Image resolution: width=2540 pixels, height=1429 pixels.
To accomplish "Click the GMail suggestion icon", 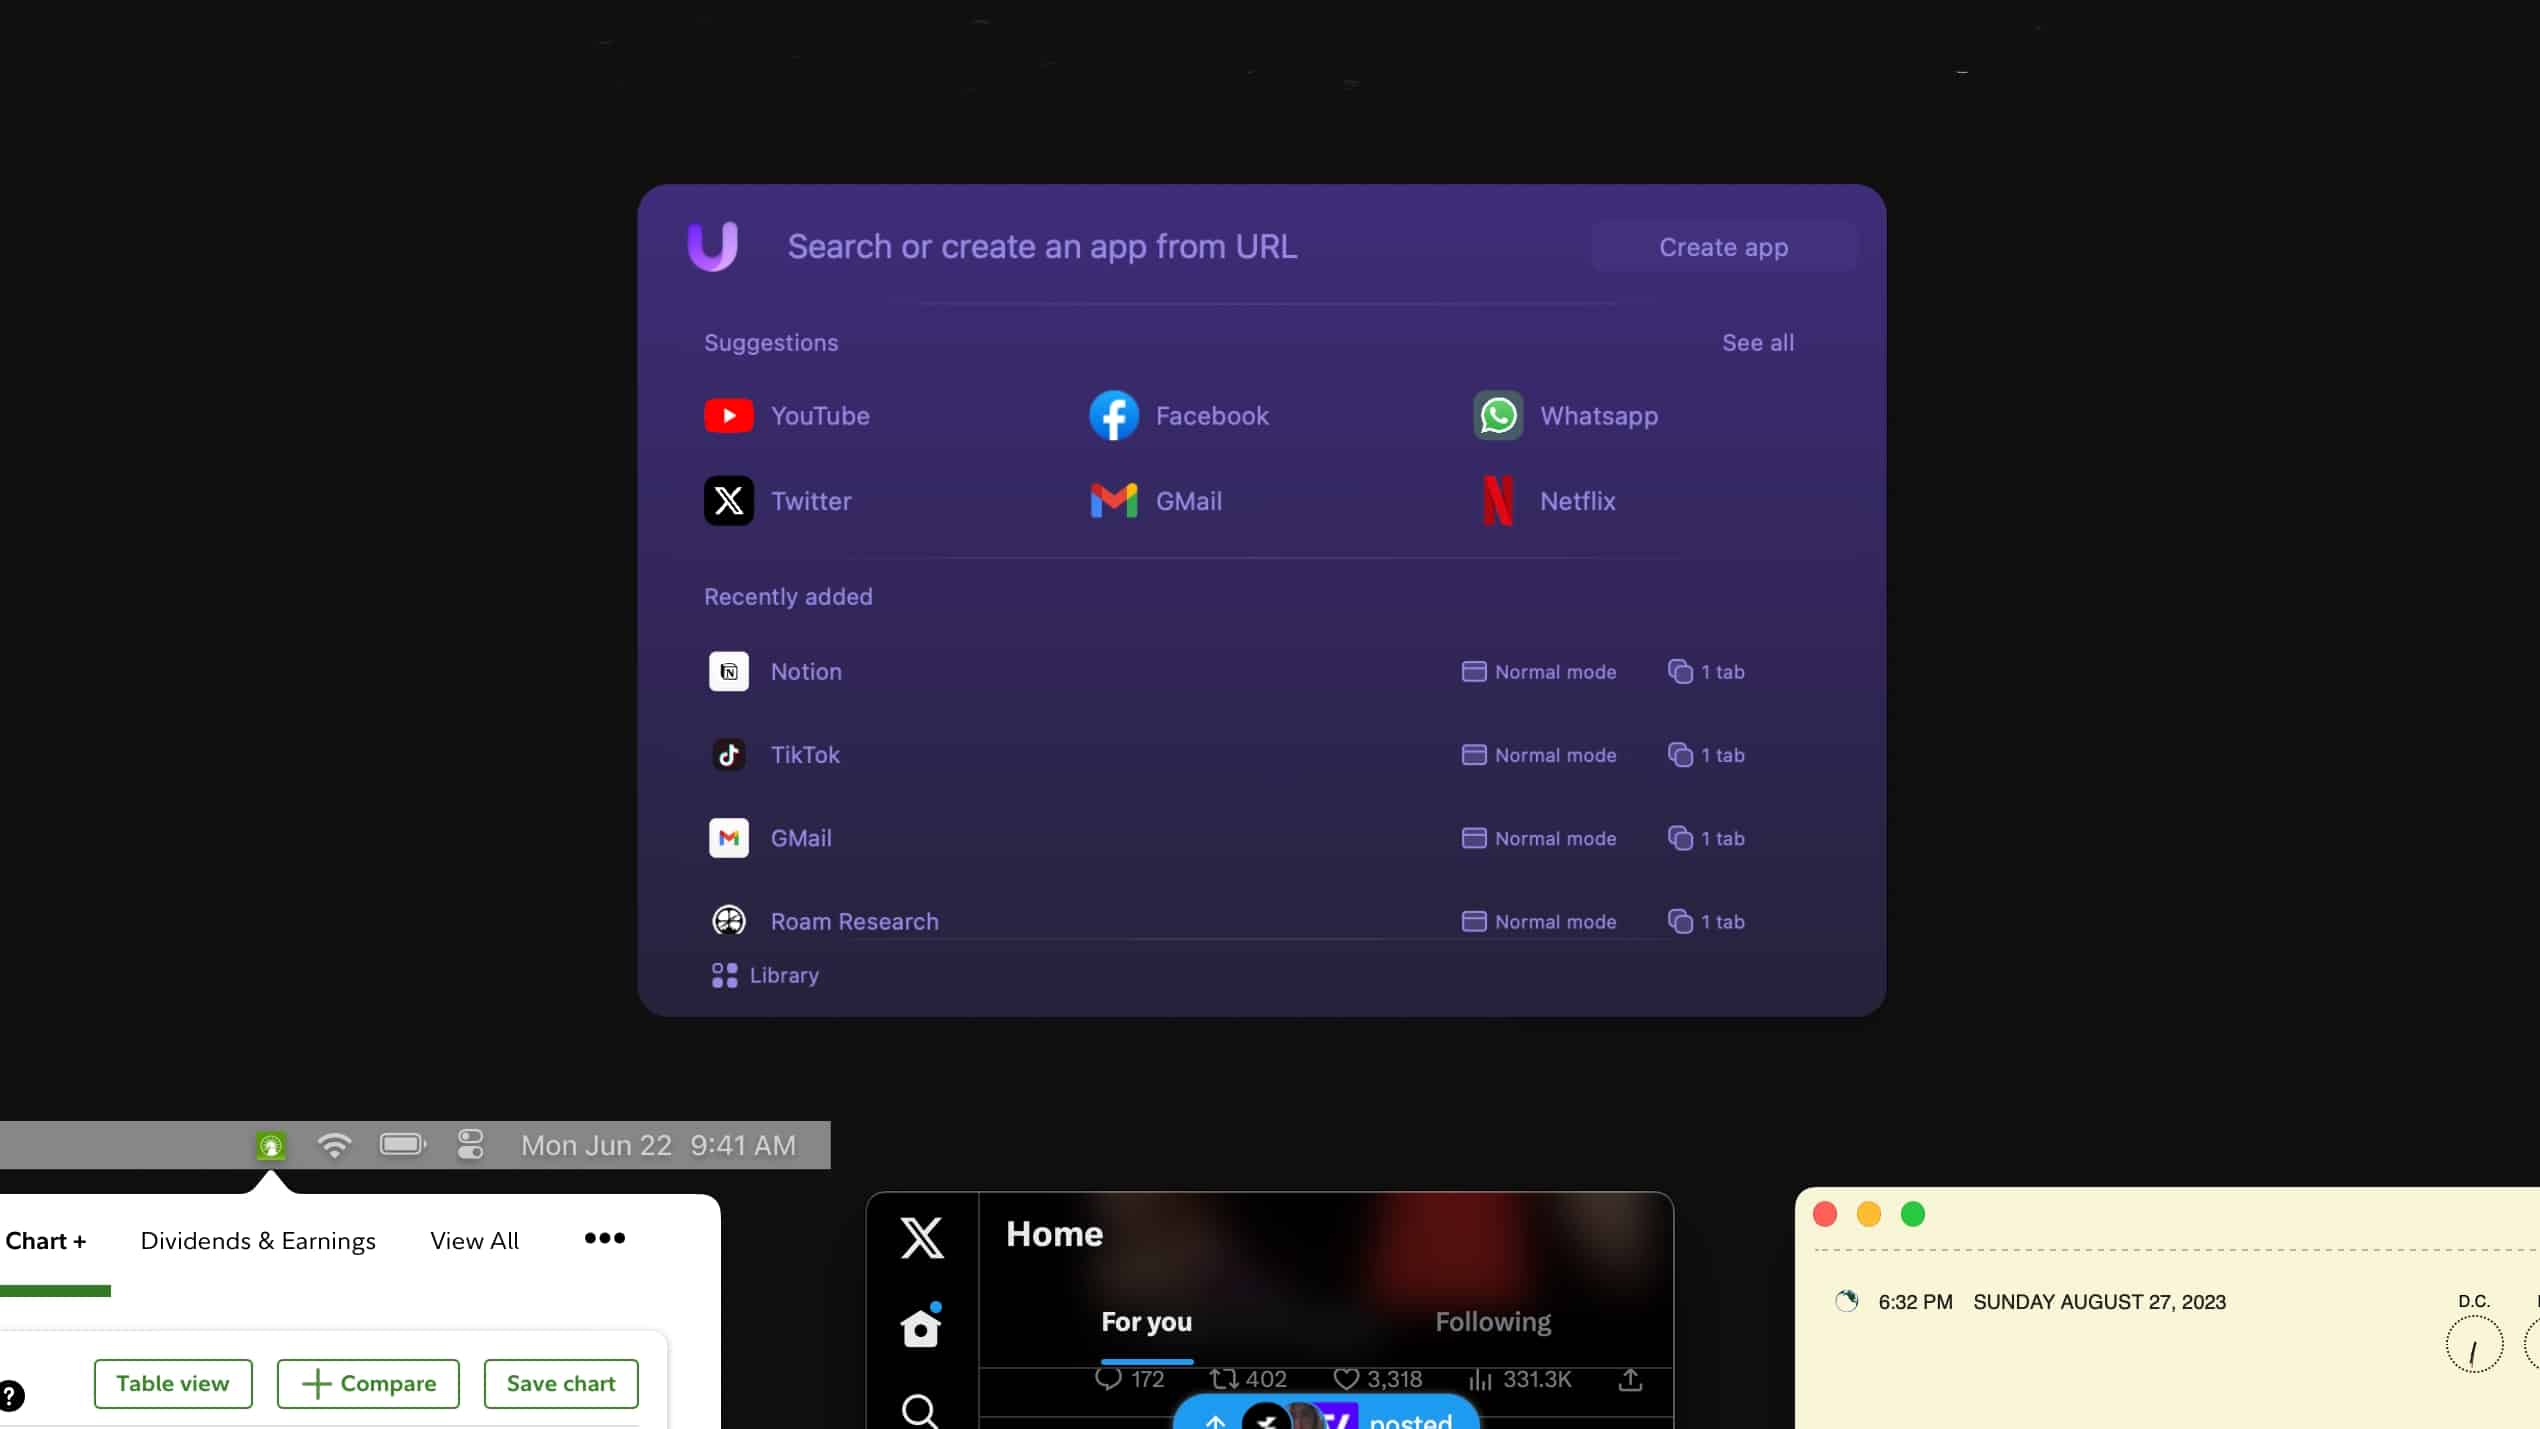I will click(x=1113, y=501).
